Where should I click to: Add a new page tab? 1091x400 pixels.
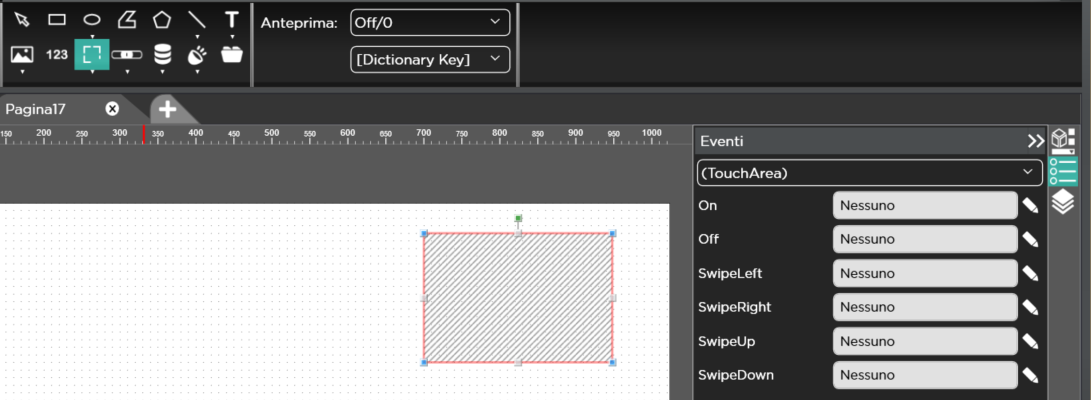click(x=167, y=109)
